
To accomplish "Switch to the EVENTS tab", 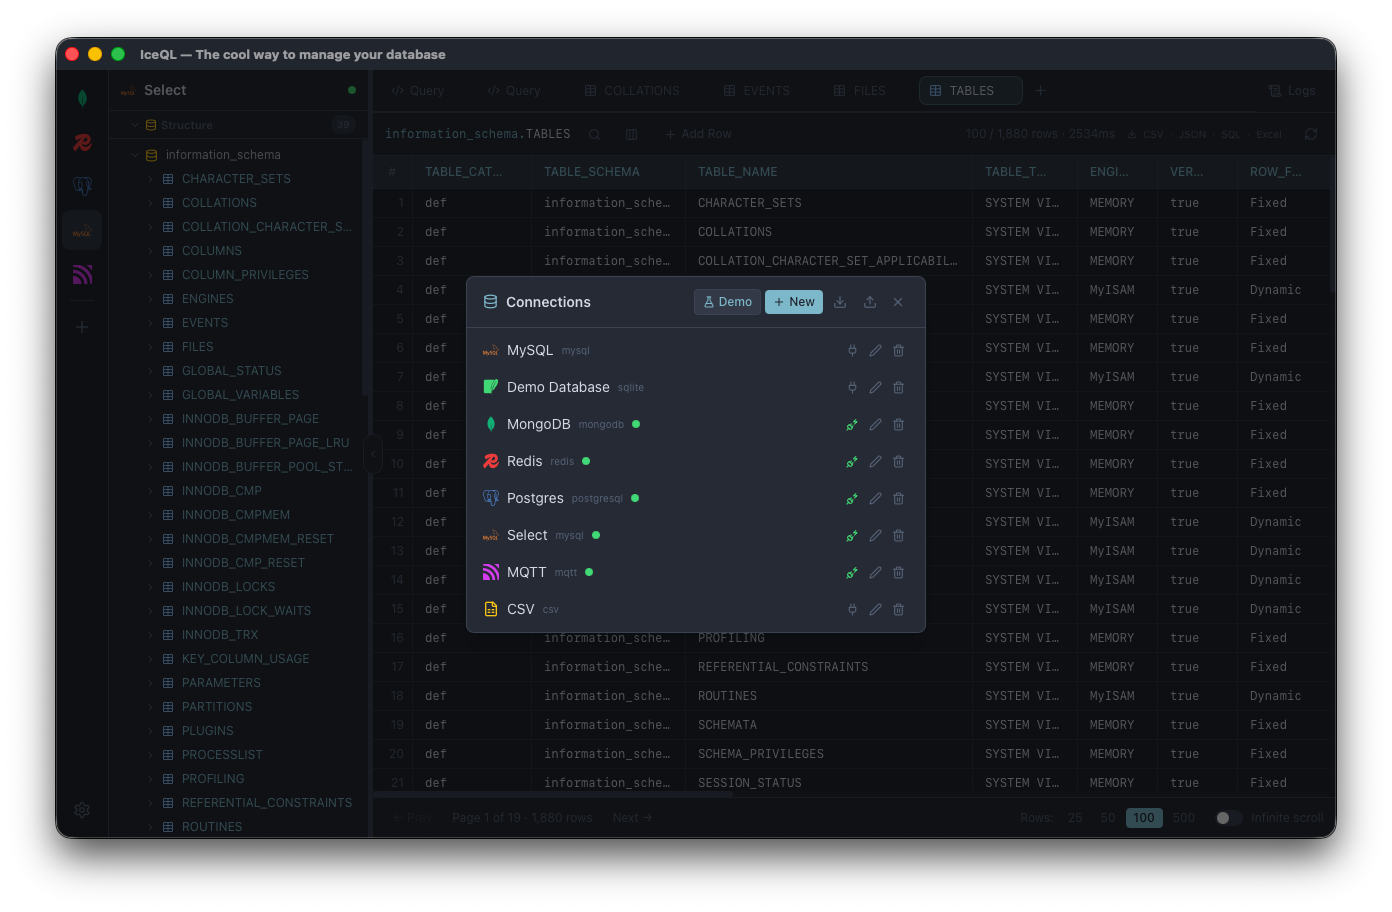I will 757,91.
